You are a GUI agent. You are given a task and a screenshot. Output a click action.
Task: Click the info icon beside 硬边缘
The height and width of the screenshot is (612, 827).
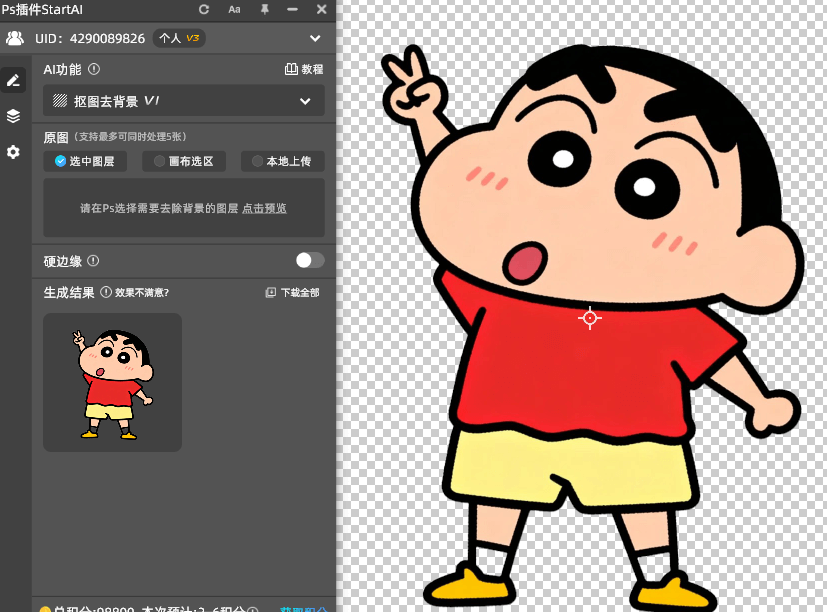[93, 260]
